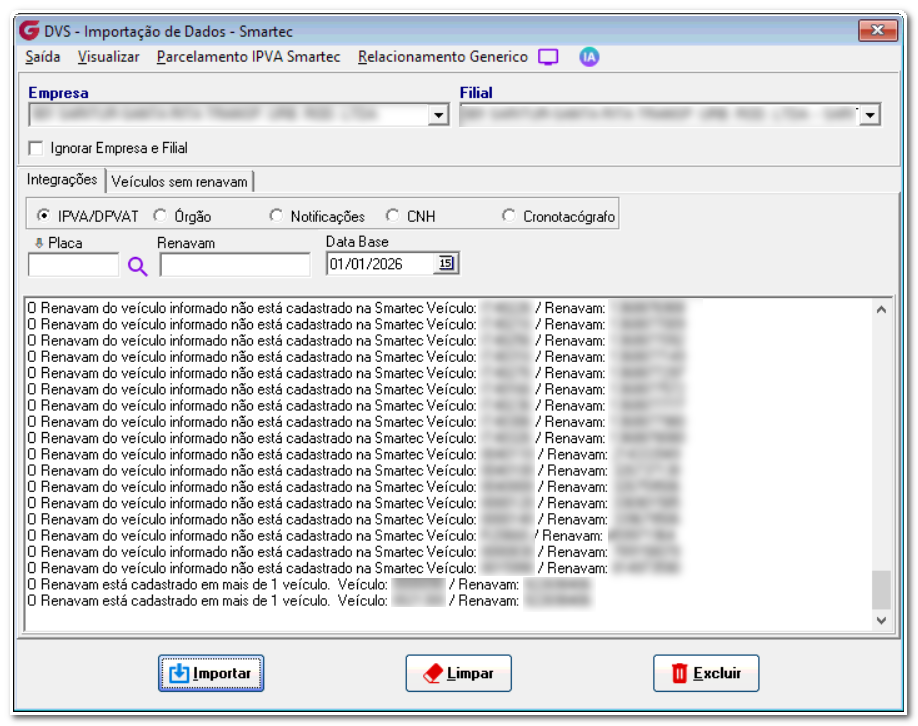Click the log scrollbar up arrow
The height and width of the screenshot is (726, 918).
[881, 310]
